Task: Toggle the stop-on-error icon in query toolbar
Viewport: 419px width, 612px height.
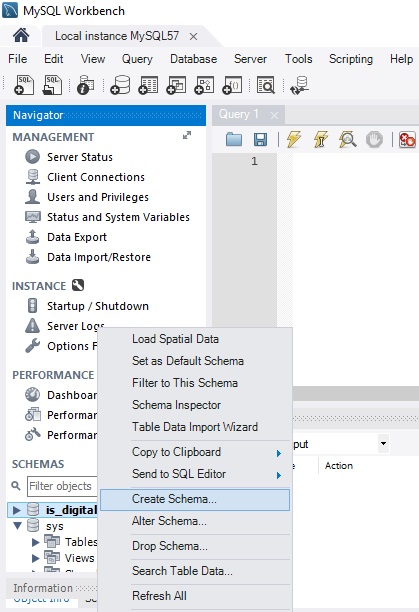Action: (407, 139)
